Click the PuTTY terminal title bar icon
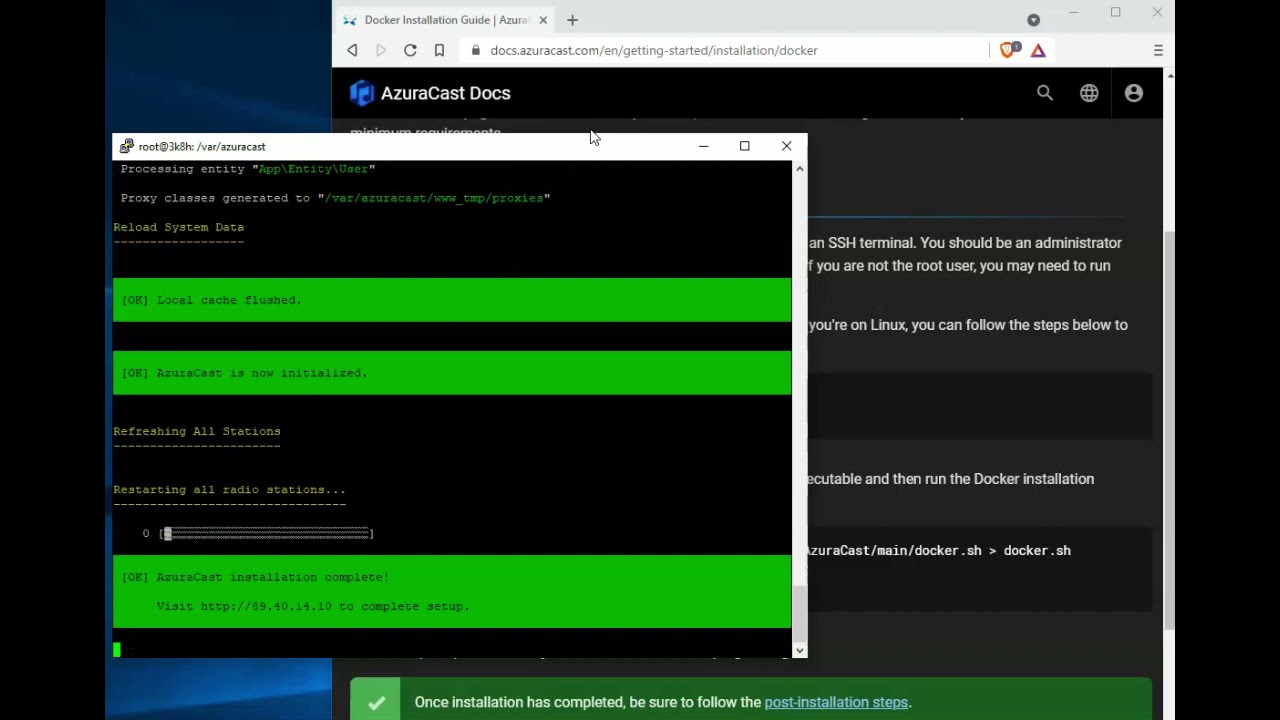The width and height of the screenshot is (1280, 720). (126, 146)
